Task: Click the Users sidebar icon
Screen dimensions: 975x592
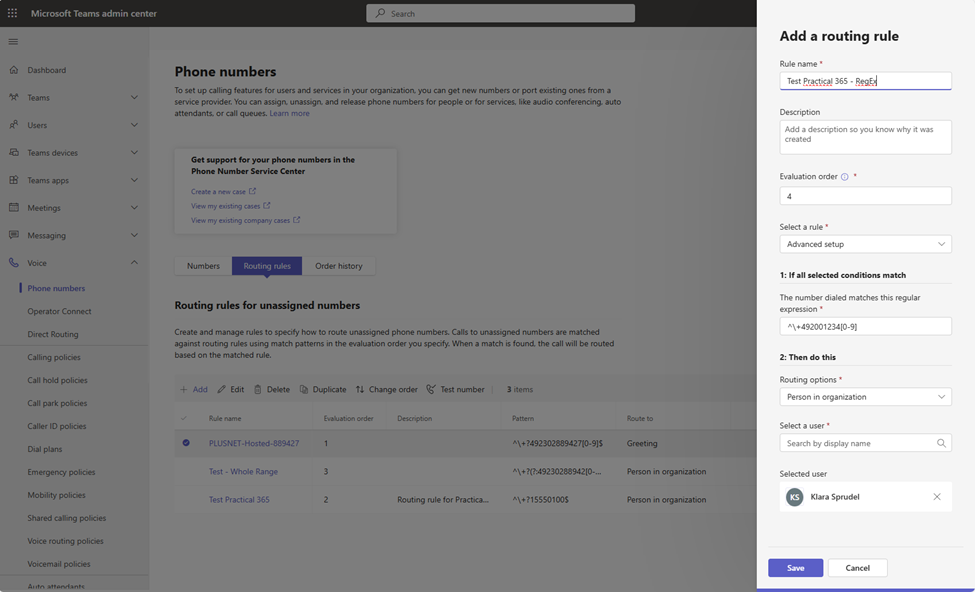Action: pos(14,125)
